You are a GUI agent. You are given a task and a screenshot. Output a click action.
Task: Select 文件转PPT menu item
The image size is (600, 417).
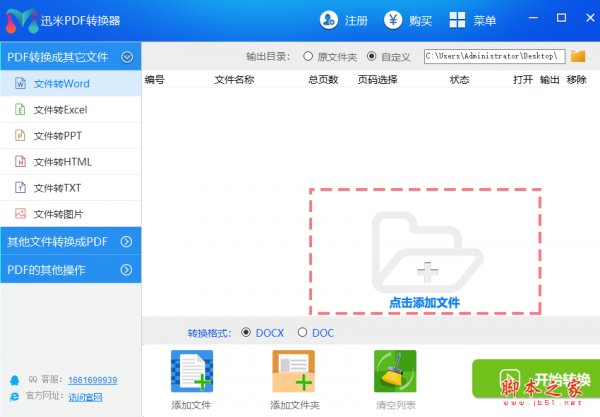70,136
